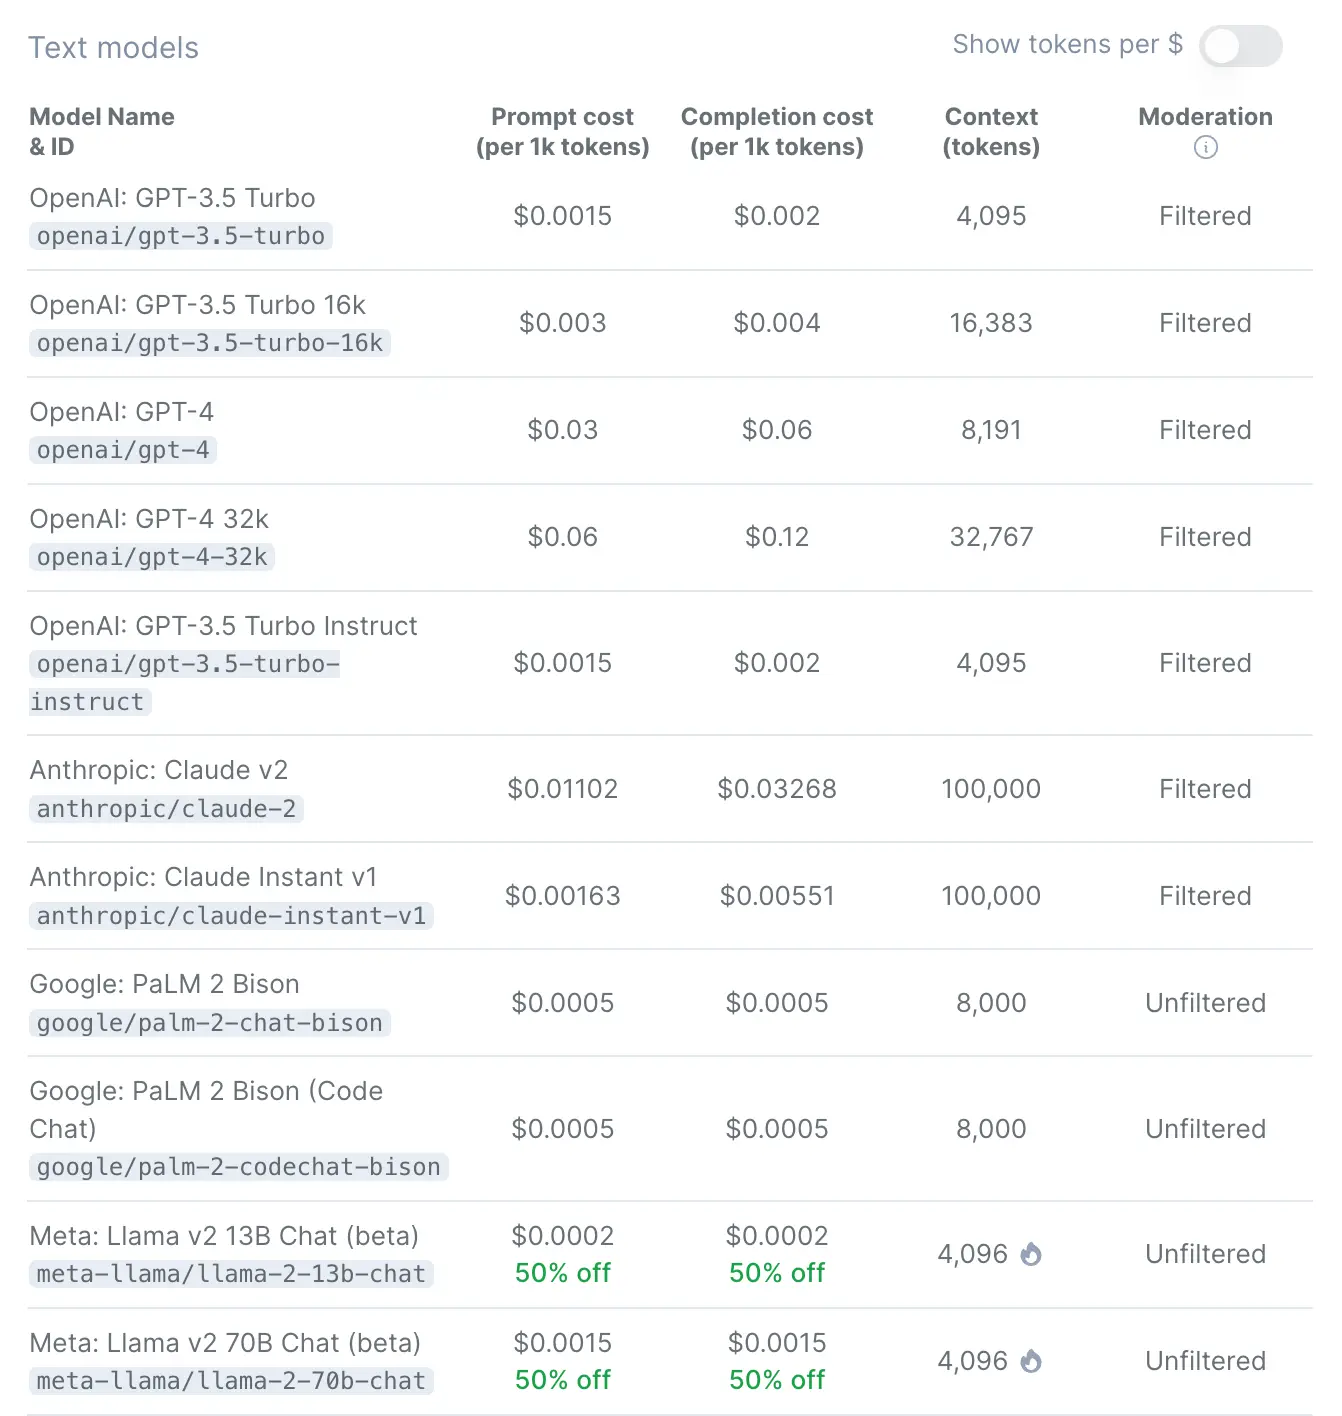Click the Moderation info icon
The width and height of the screenshot is (1342, 1416).
click(x=1206, y=148)
